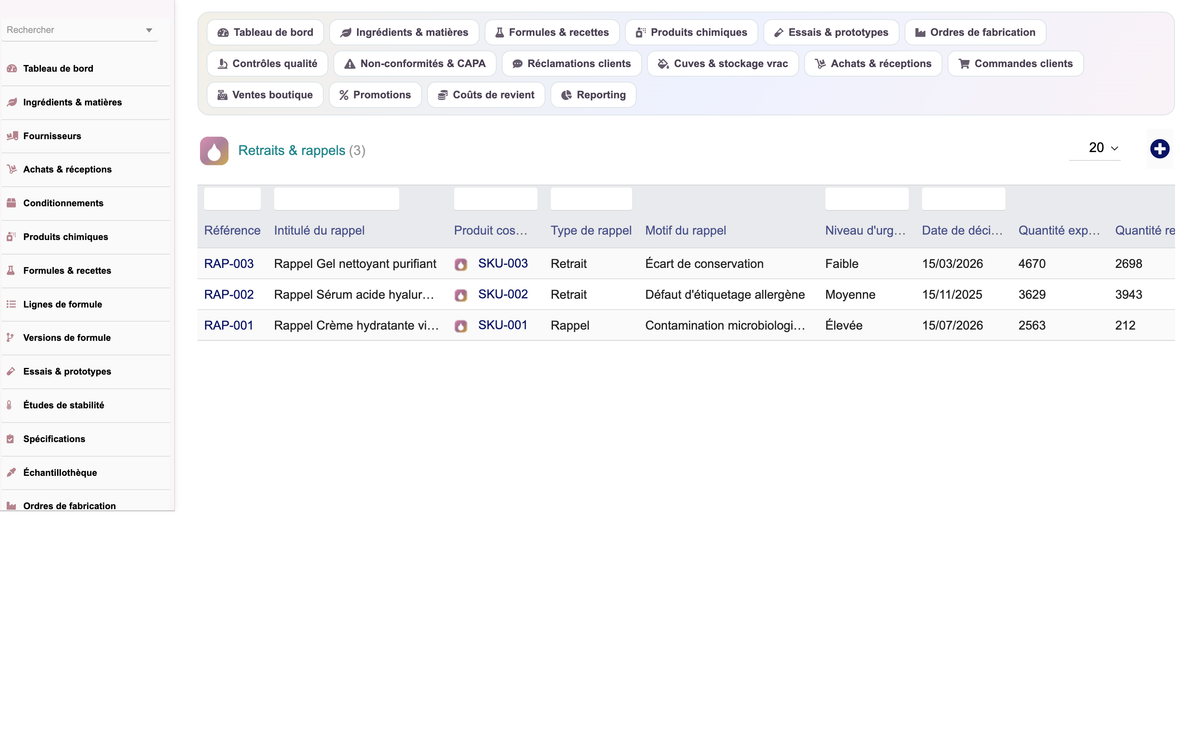
Task: Open the Coûts de revient tab
Action: pos(486,95)
